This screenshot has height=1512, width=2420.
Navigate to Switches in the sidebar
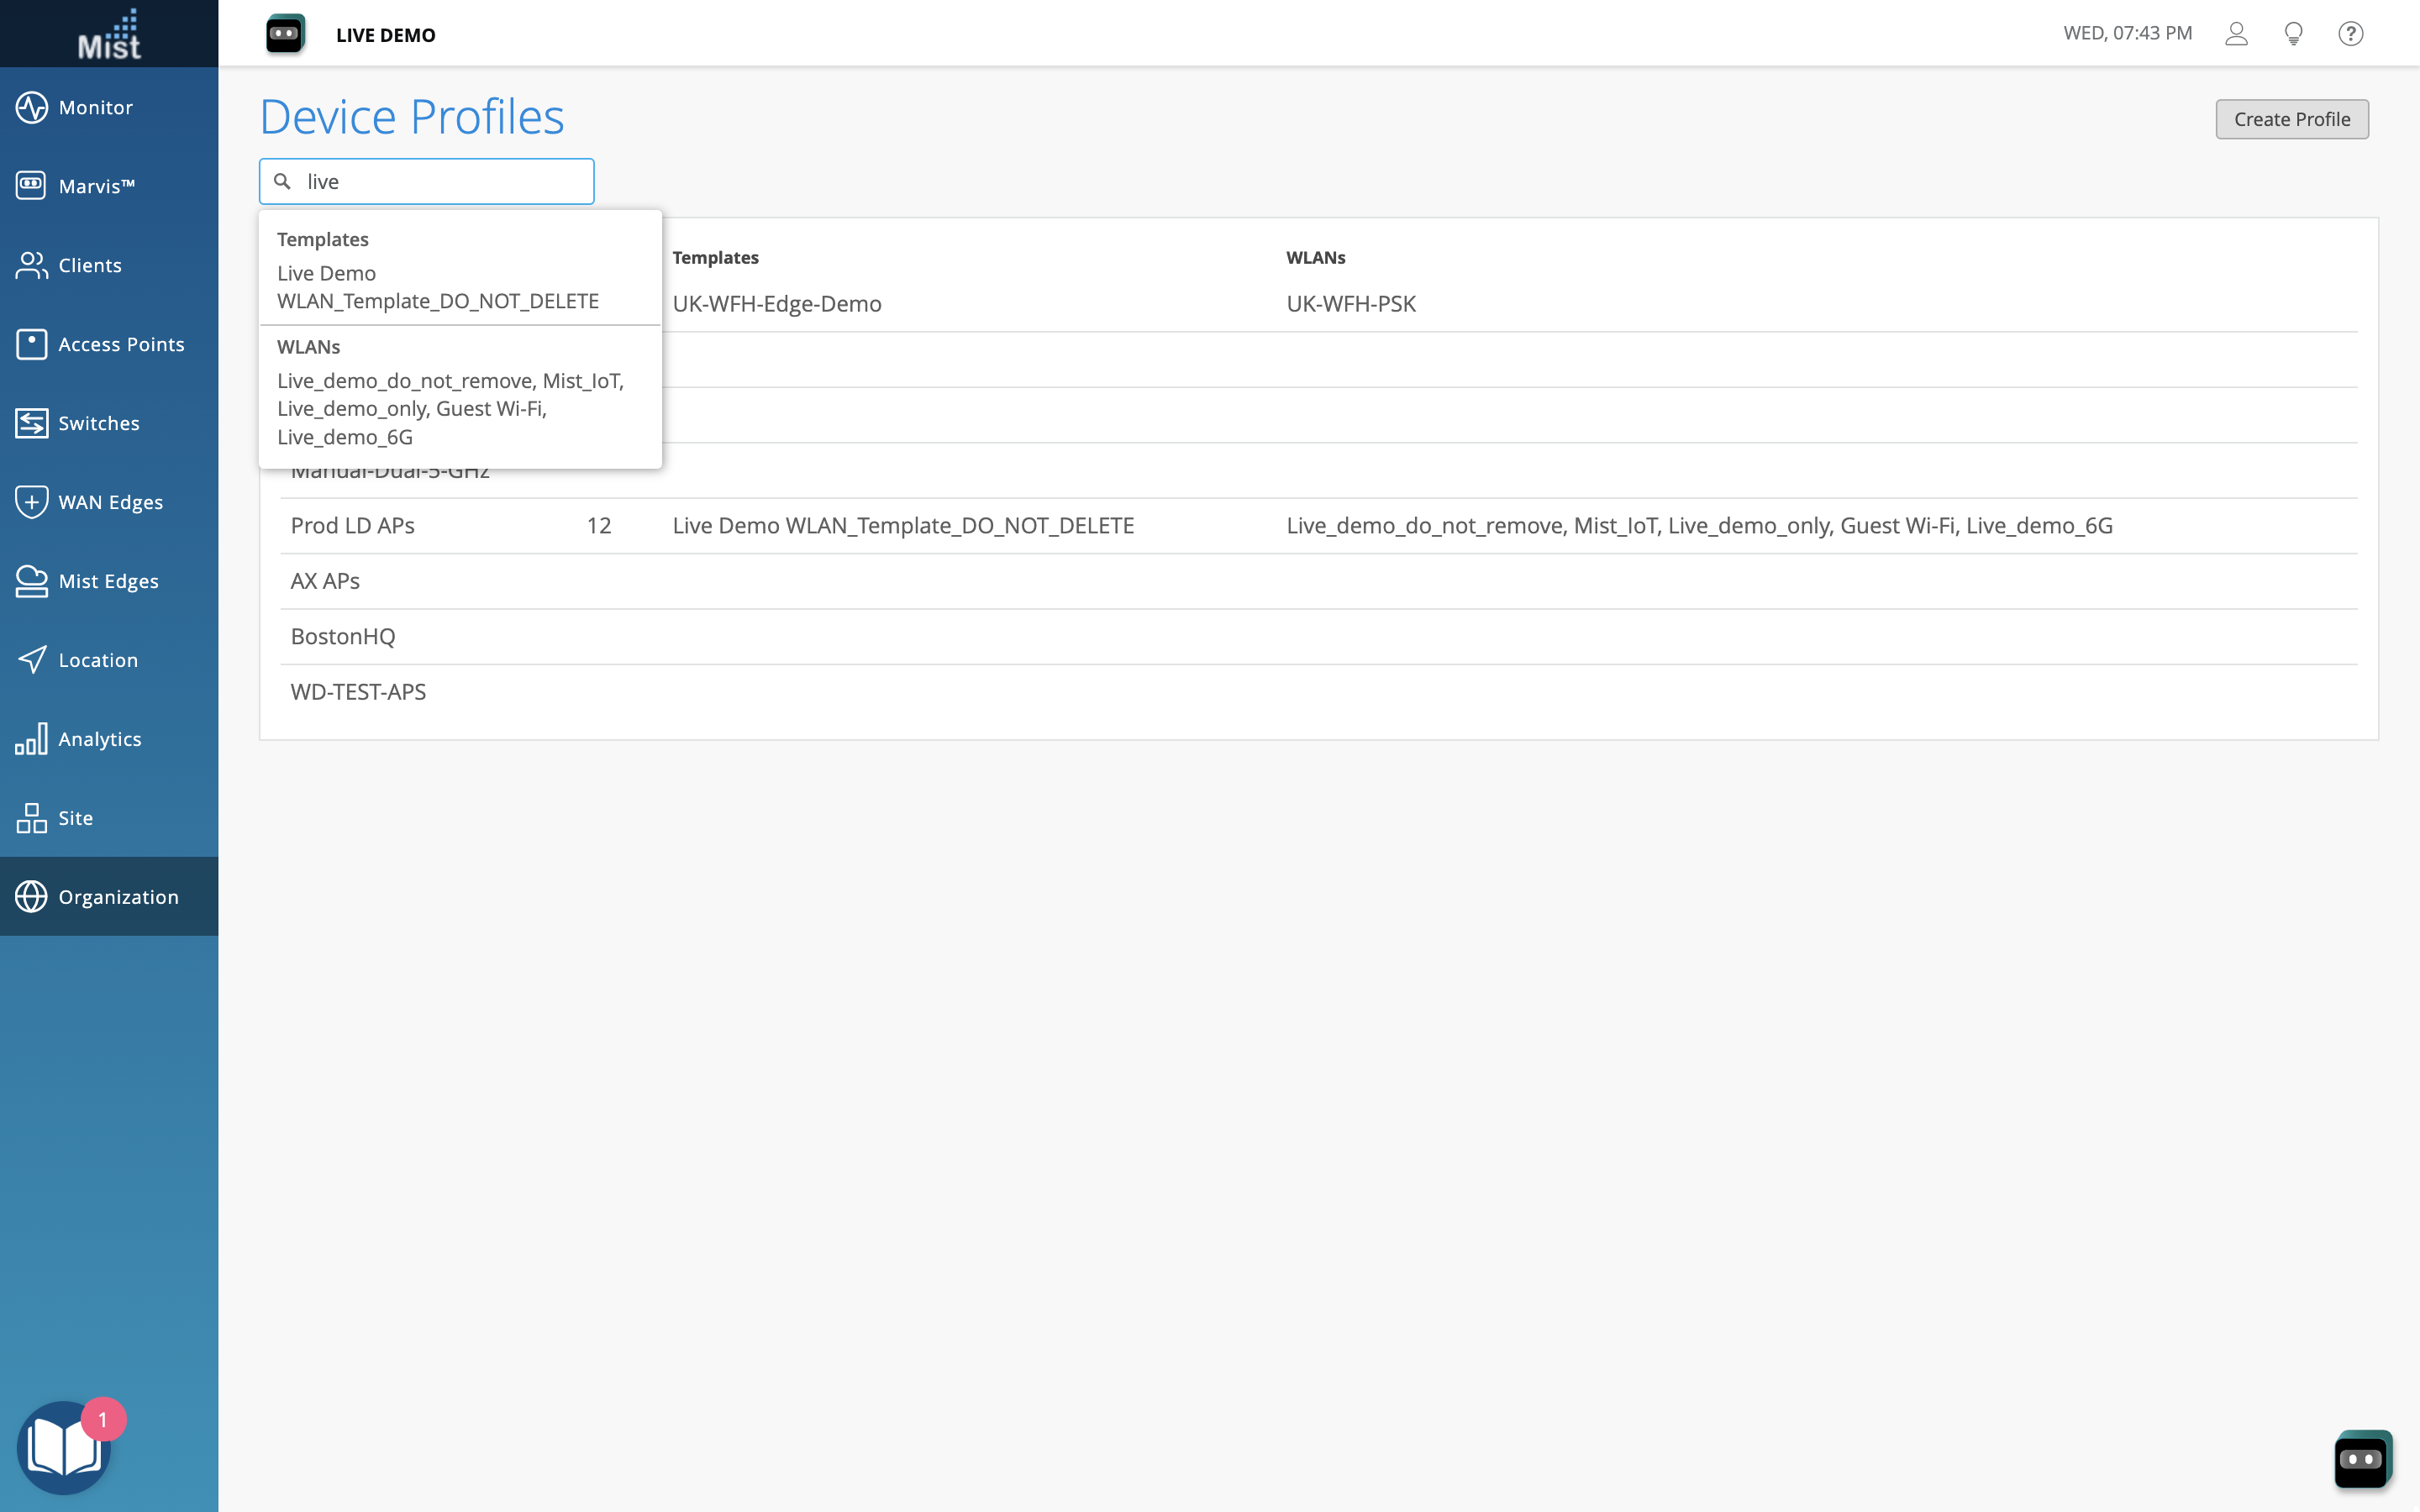(98, 423)
